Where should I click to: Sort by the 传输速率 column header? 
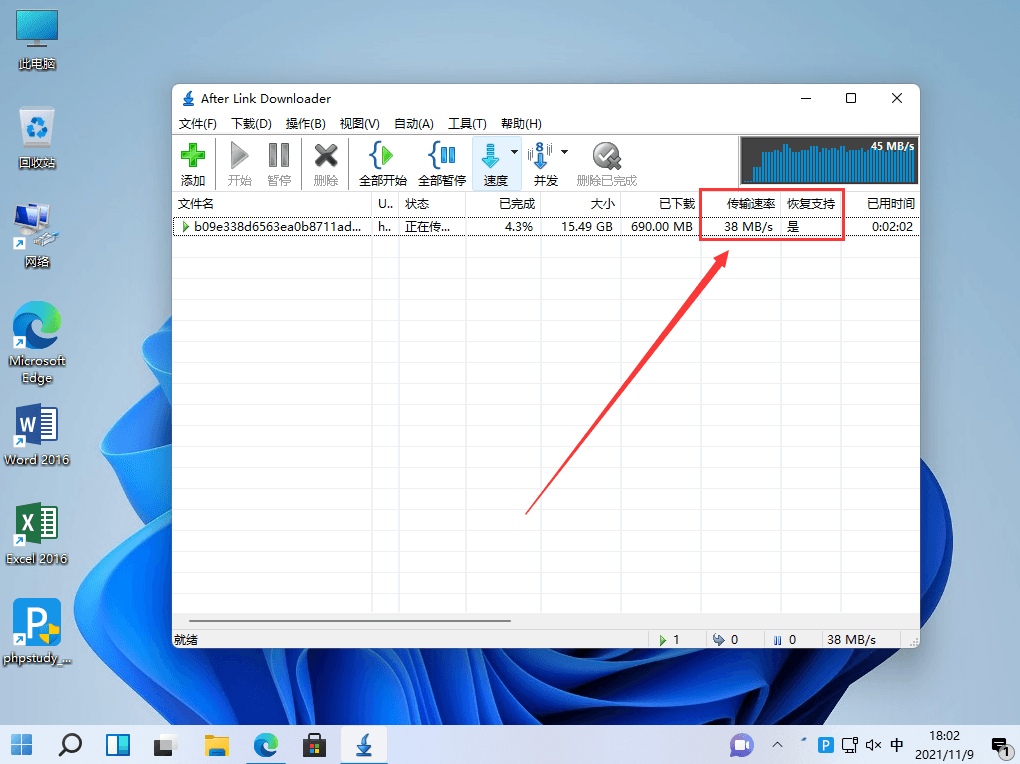pos(741,204)
